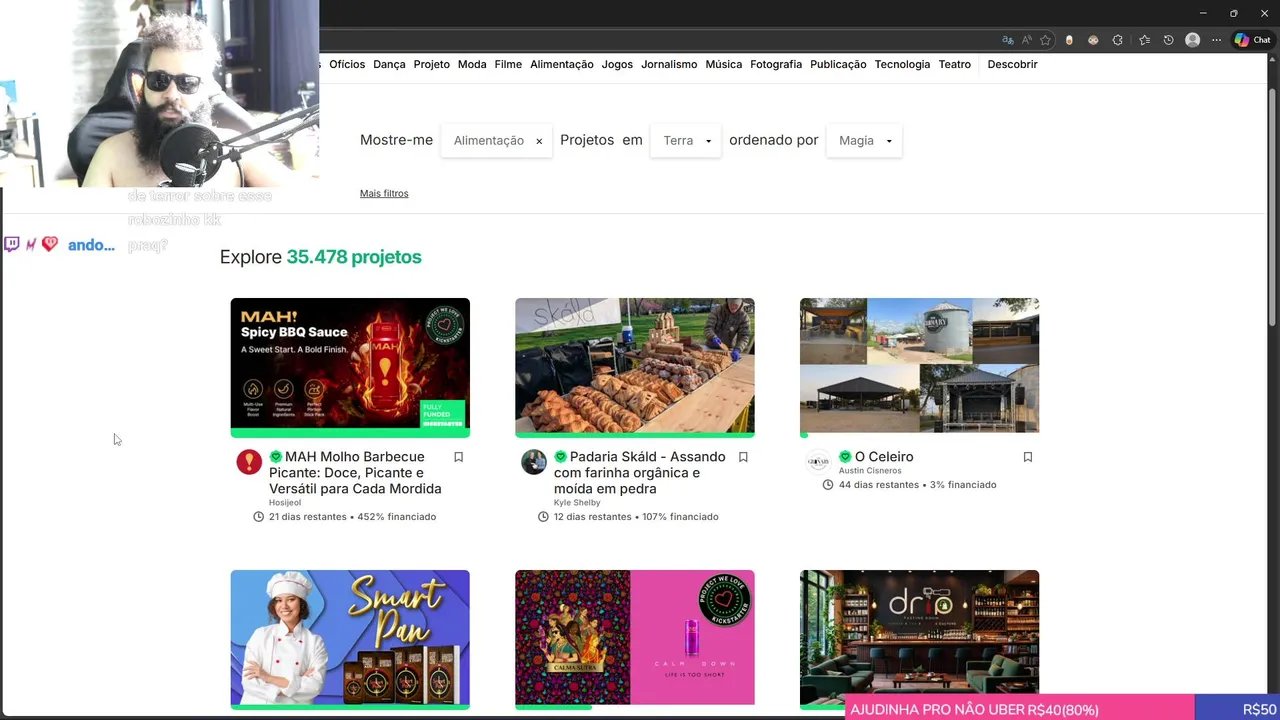Open the MAH Spicy BBQ Sauce thumbnail

(350, 365)
